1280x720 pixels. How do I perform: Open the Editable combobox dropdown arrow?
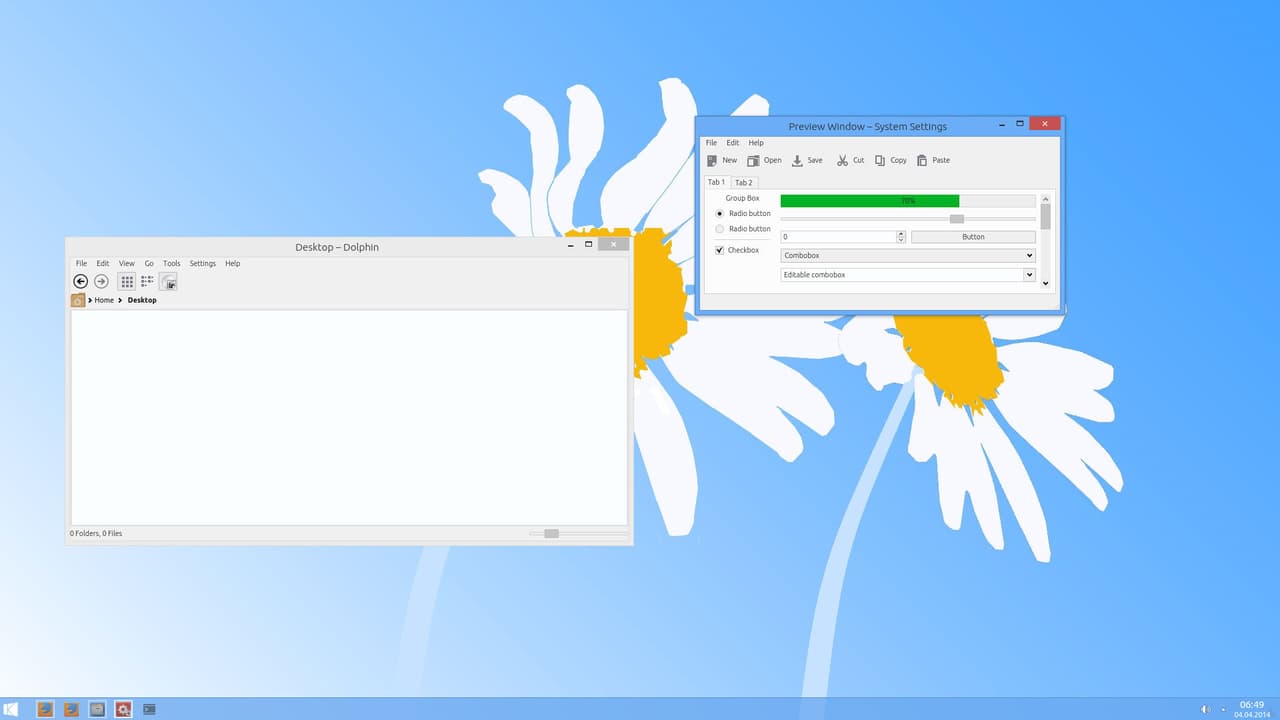click(x=1030, y=275)
